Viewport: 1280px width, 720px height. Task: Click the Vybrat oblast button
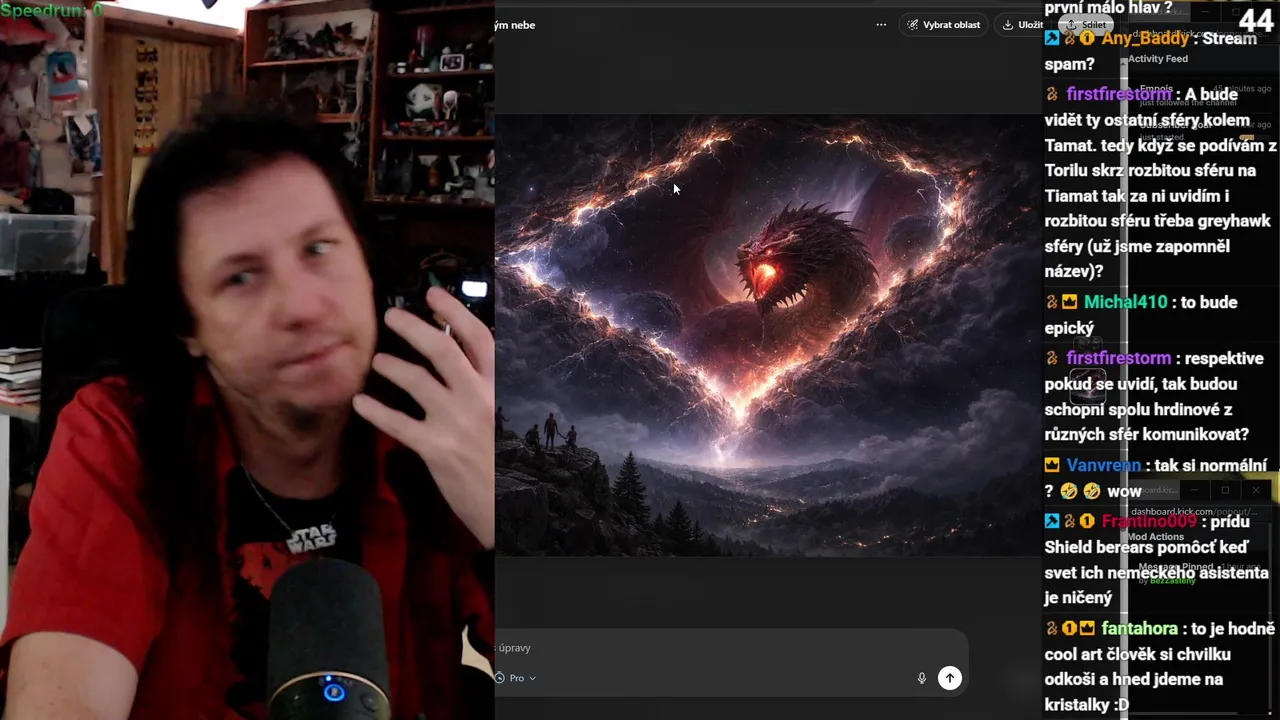(x=943, y=25)
